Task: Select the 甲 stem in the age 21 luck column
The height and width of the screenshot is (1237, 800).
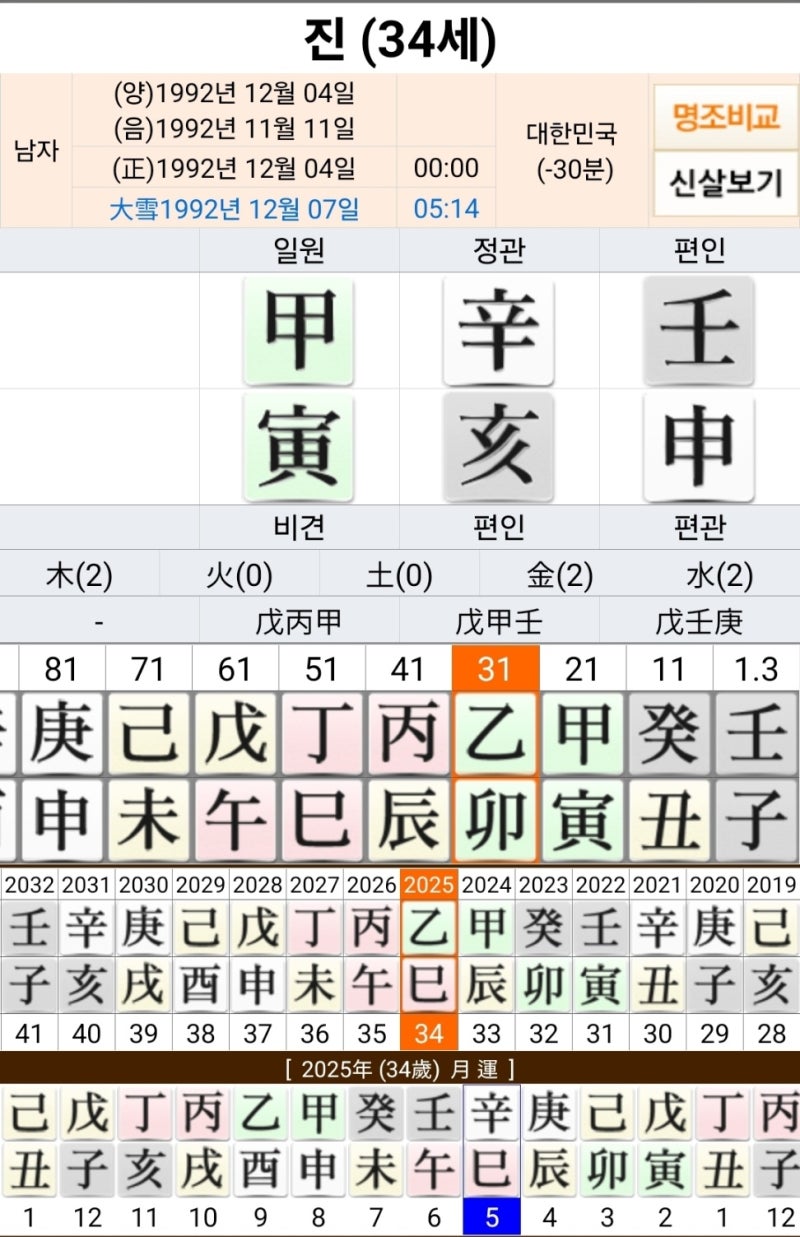Action: (x=582, y=735)
